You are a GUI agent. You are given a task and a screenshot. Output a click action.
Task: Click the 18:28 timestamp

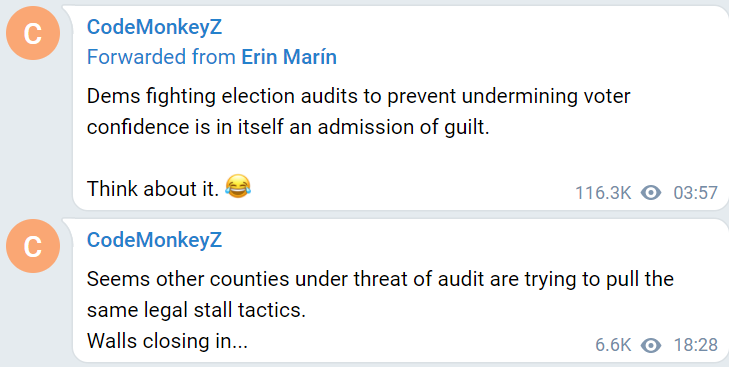696,345
